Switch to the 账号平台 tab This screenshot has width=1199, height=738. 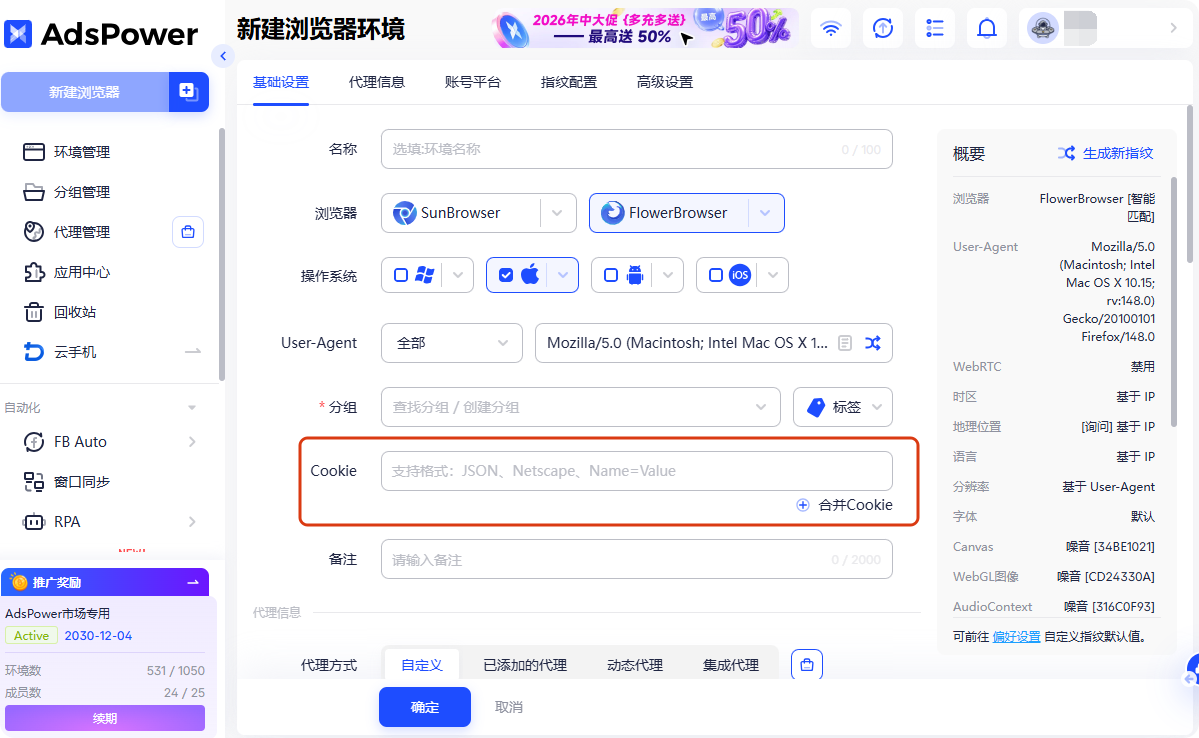click(x=473, y=83)
